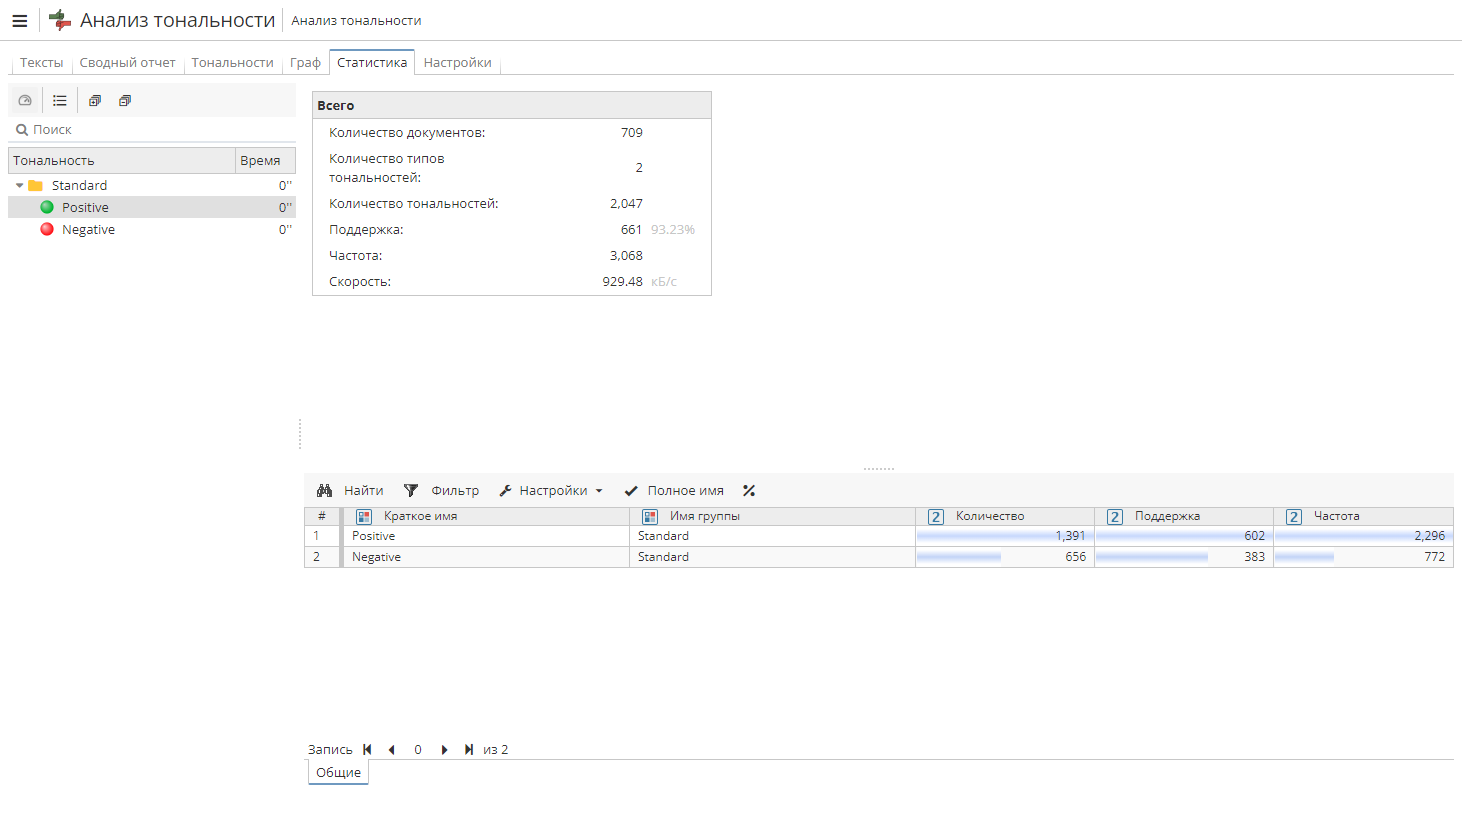Viewport: 1462px width, 813px height.
Task: Go to next record
Action: coord(444,750)
